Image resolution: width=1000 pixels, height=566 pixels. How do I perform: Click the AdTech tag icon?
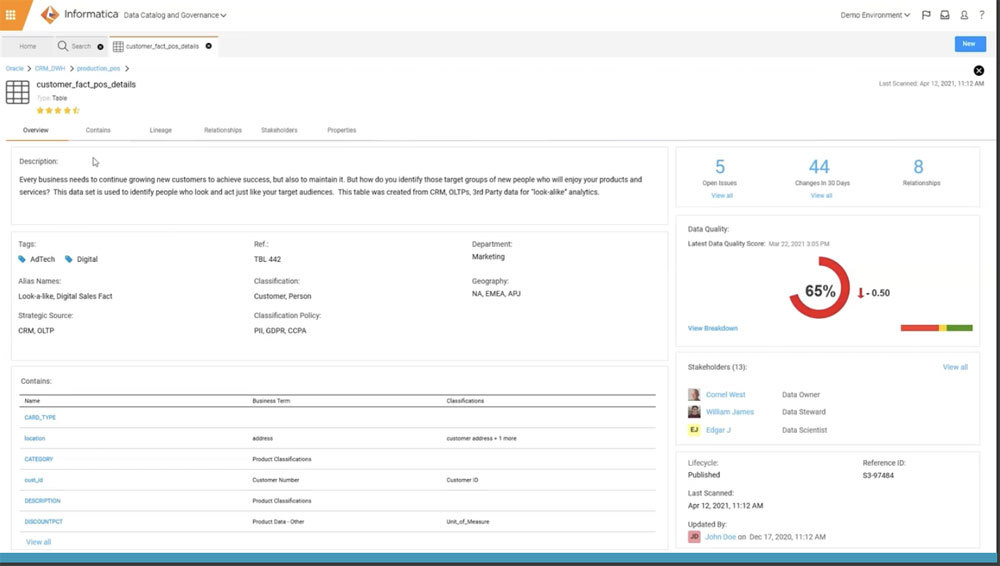(23, 259)
